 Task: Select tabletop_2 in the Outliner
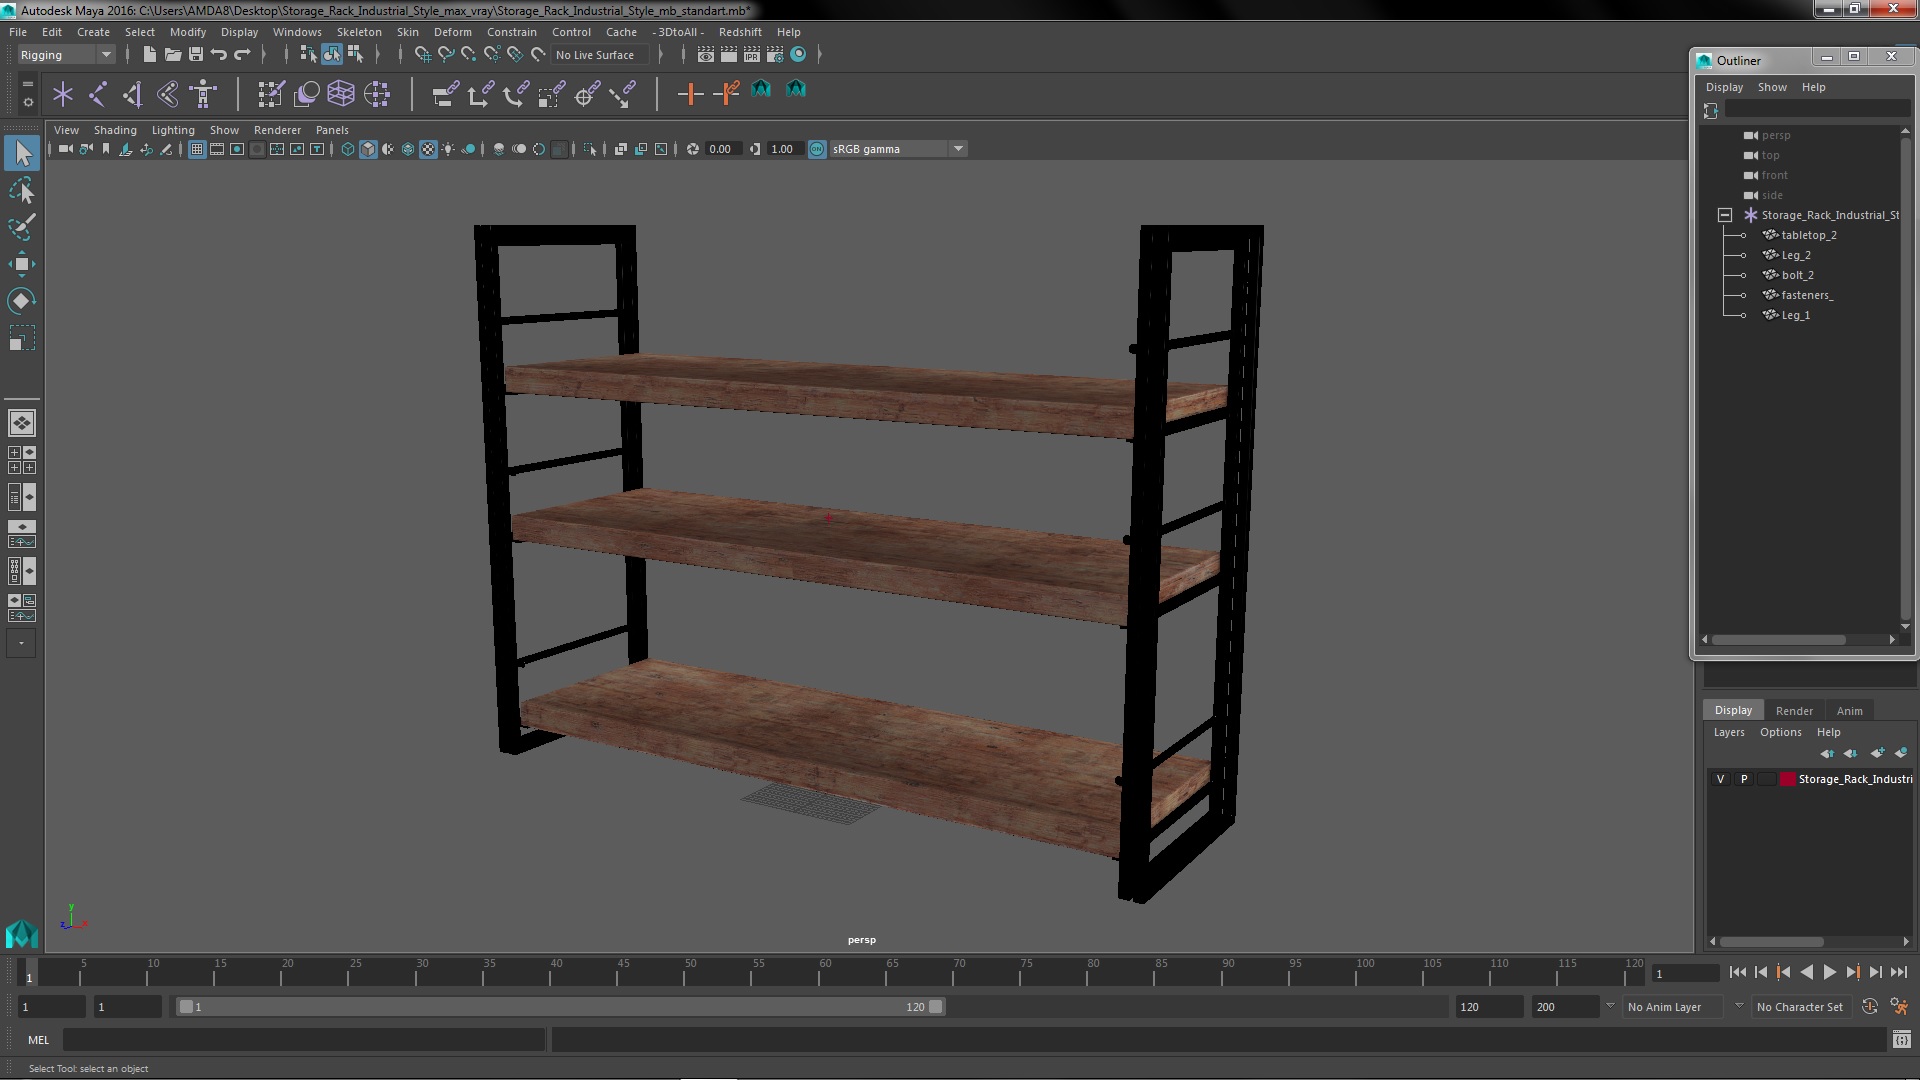pyautogui.click(x=1808, y=235)
